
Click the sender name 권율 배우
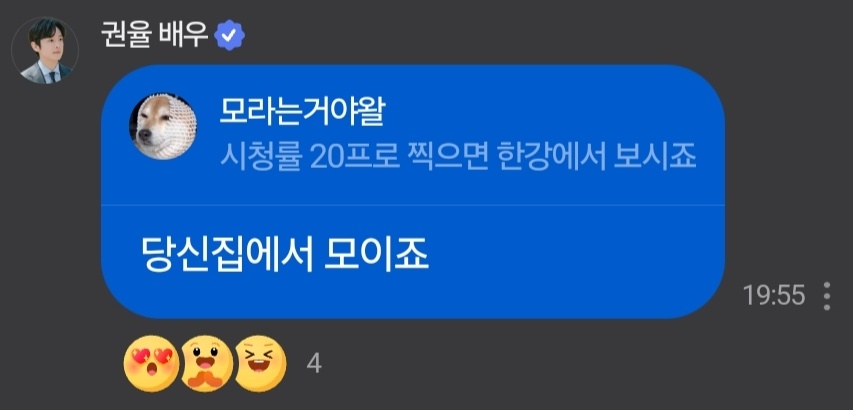[154, 35]
